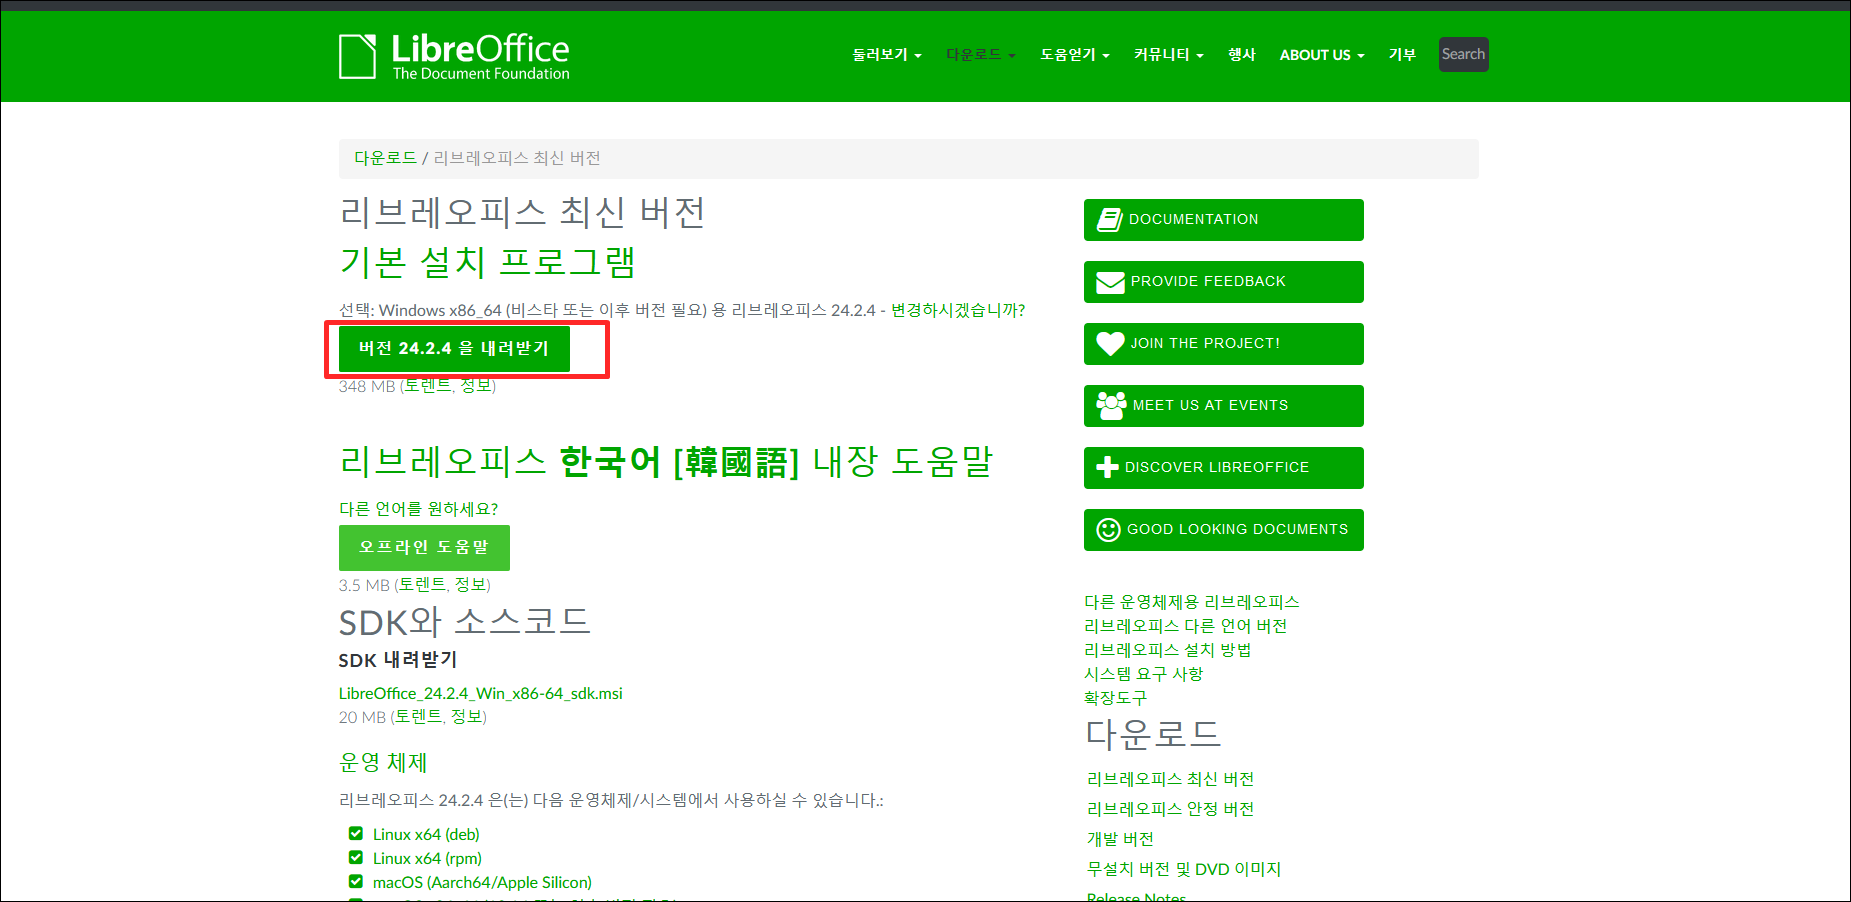Screen dimensions: 1851x902
Task: Click the Provide Feedback envelope icon
Action: point(1110,282)
